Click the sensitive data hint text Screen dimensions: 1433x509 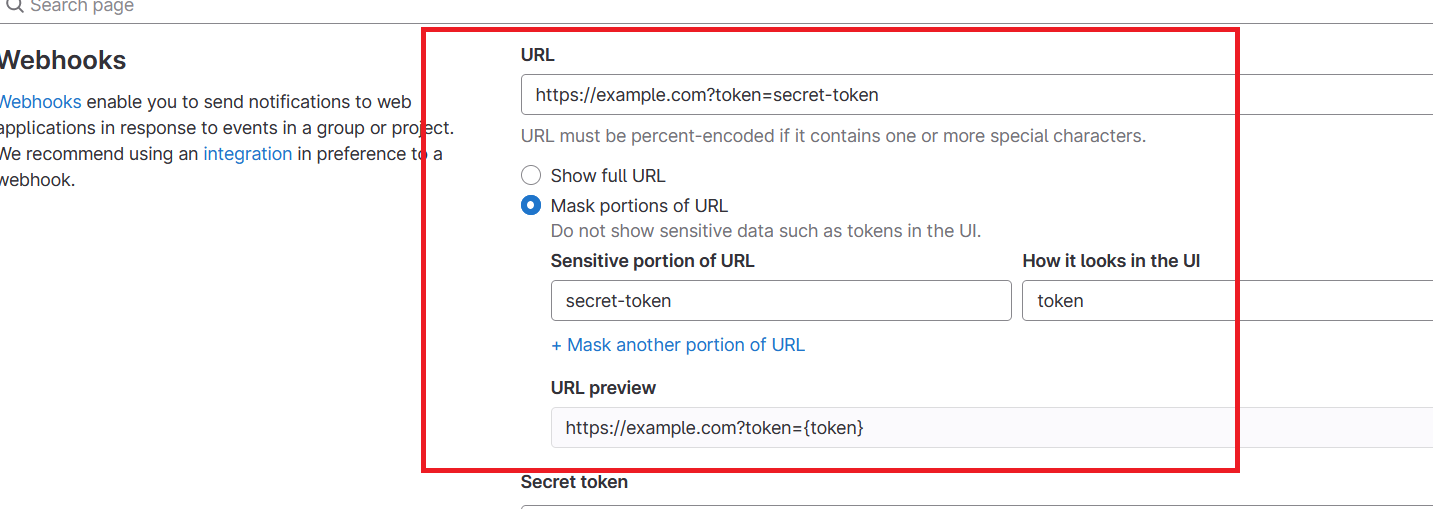click(765, 231)
